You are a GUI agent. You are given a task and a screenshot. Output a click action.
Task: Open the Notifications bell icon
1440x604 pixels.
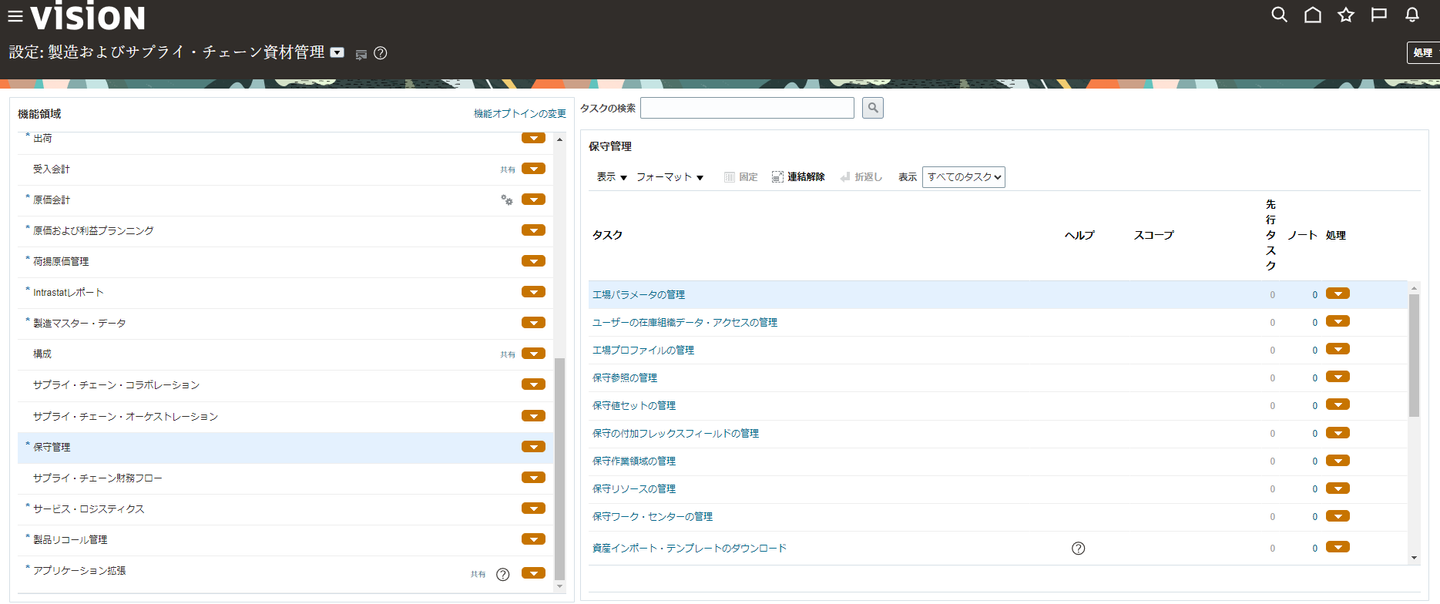pyautogui.click(x=1412, y=15)
